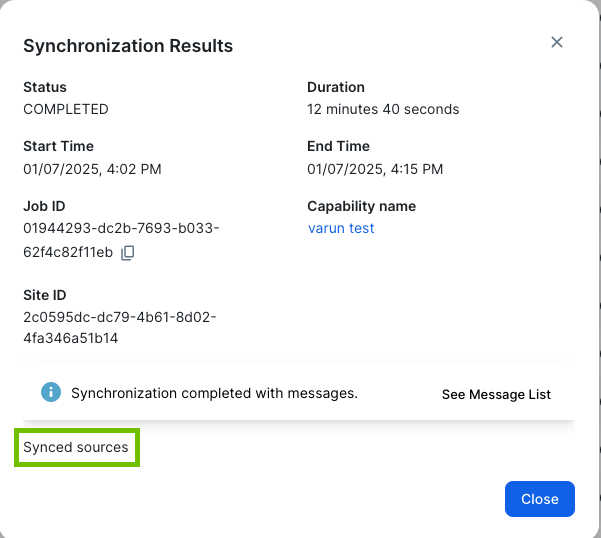Click the end time value 4:15 PM
Viewport: 601px width, 538px height.
click(375, 169)
